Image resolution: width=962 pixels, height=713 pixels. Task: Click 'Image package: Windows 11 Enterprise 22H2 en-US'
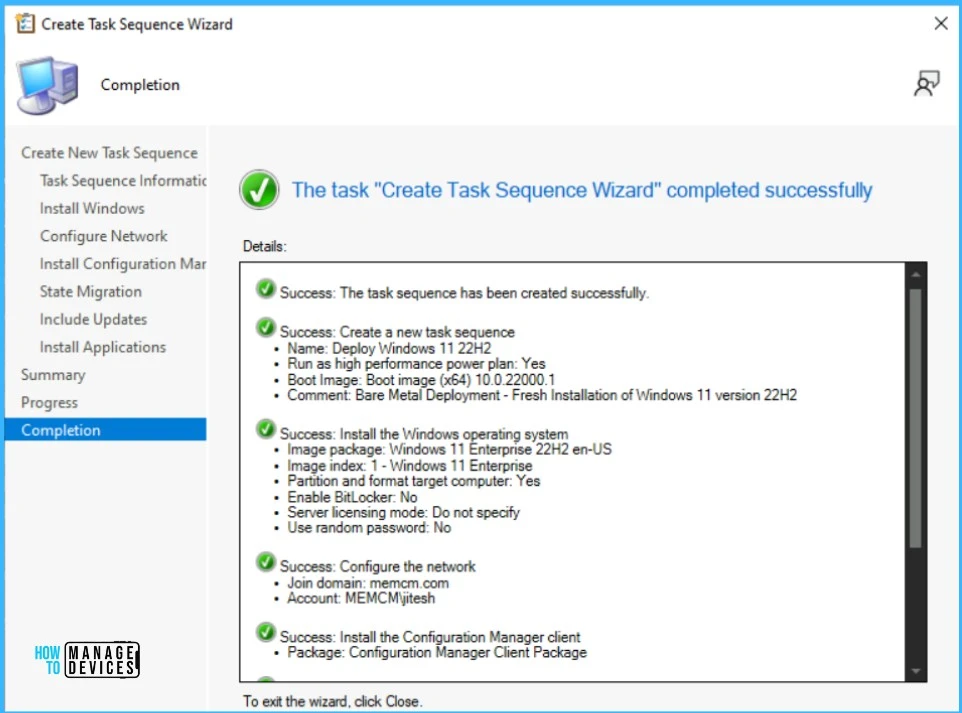(x=449, y=449)
